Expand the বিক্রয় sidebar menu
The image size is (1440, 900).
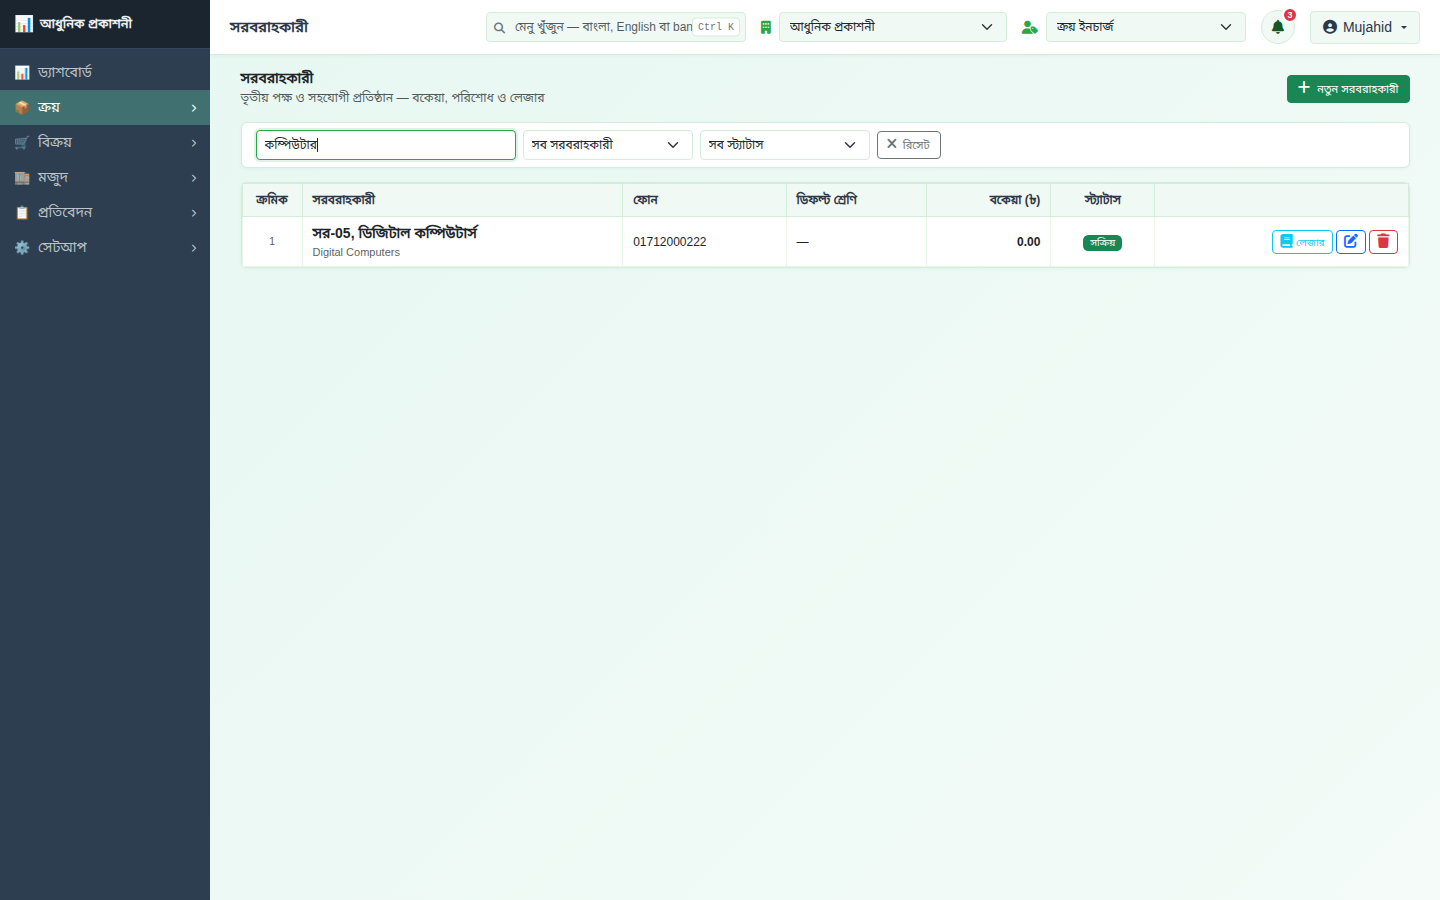click(x=105, y=142)
